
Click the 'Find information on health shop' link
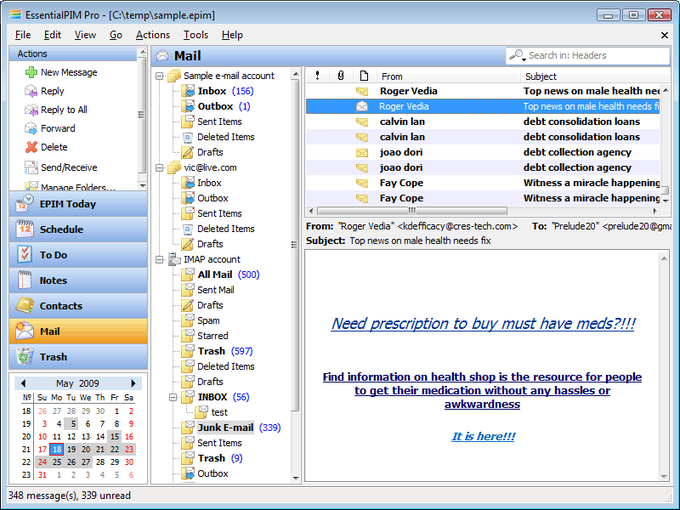pyautogui.click(x=482, y=390)
